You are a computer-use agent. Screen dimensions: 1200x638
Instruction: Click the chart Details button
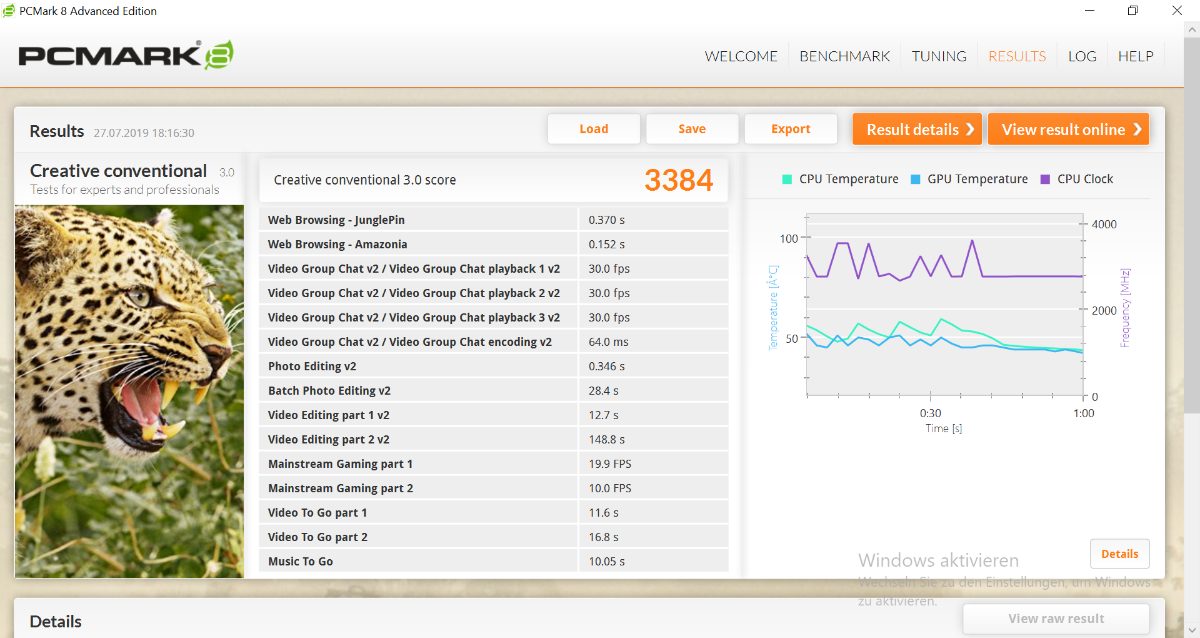[x=1119, y=553]
